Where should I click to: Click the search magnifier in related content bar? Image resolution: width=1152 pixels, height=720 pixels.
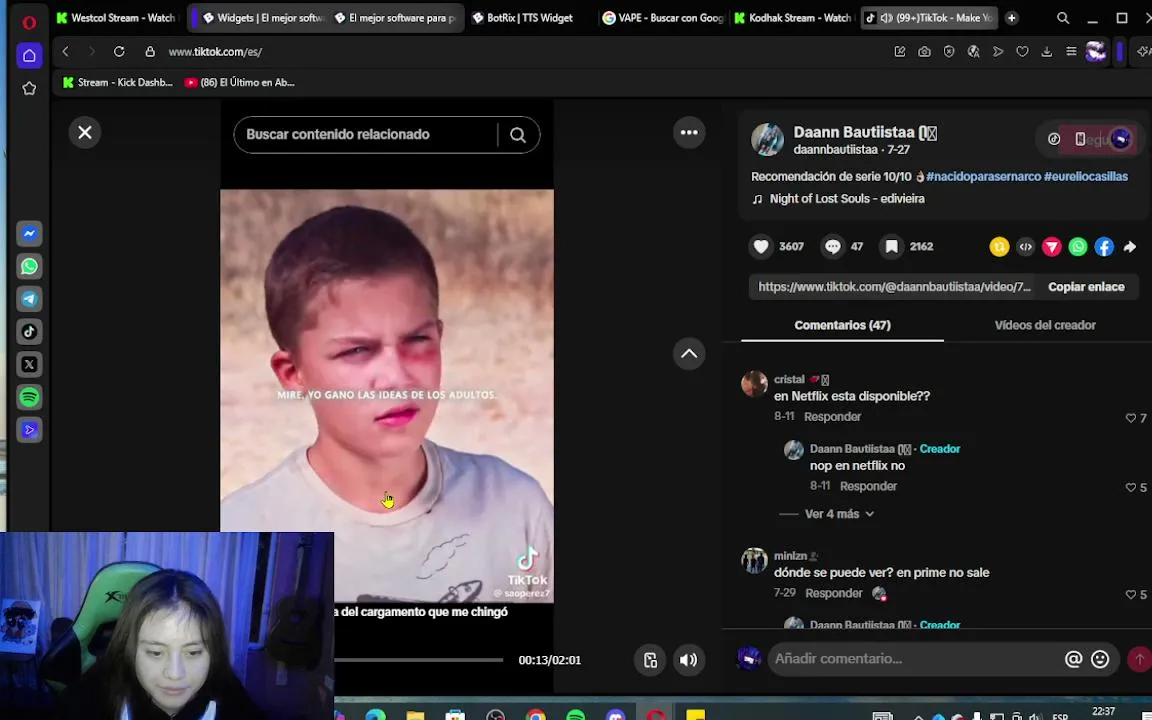(x=518, y=134)
